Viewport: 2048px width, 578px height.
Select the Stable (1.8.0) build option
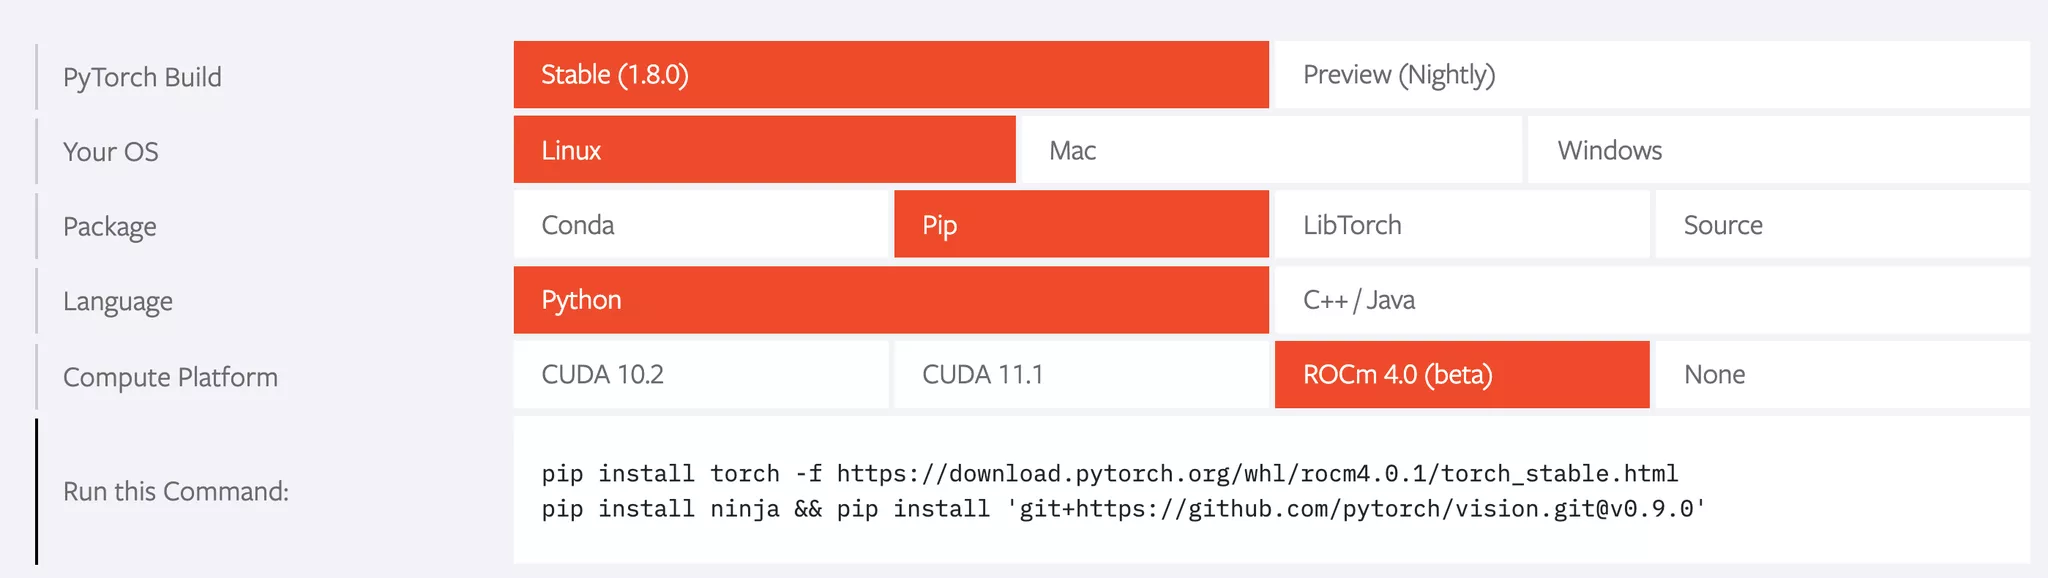[x=891, y=74]
